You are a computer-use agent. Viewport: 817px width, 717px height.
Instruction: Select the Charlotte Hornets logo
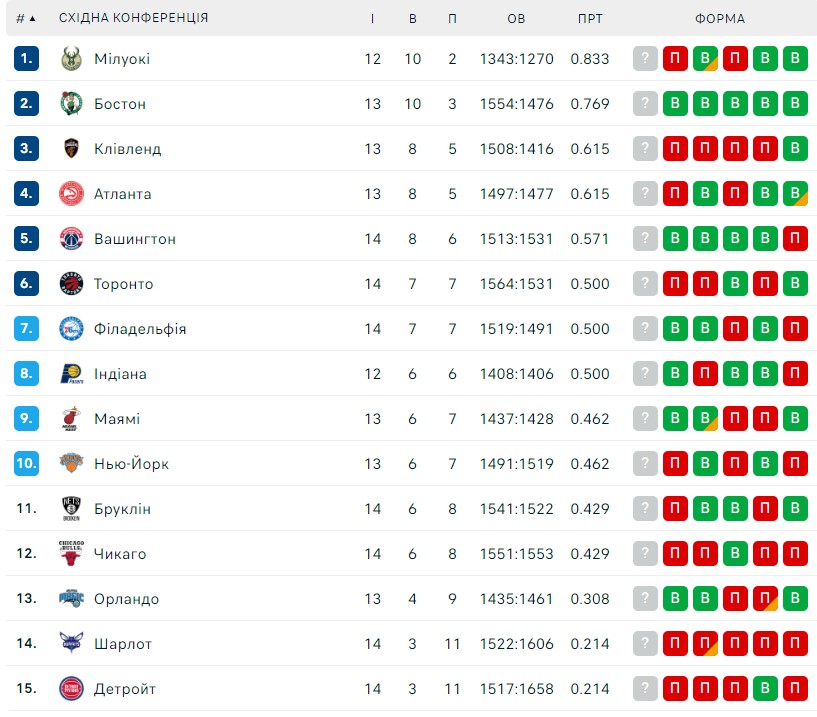coord(71,643)
